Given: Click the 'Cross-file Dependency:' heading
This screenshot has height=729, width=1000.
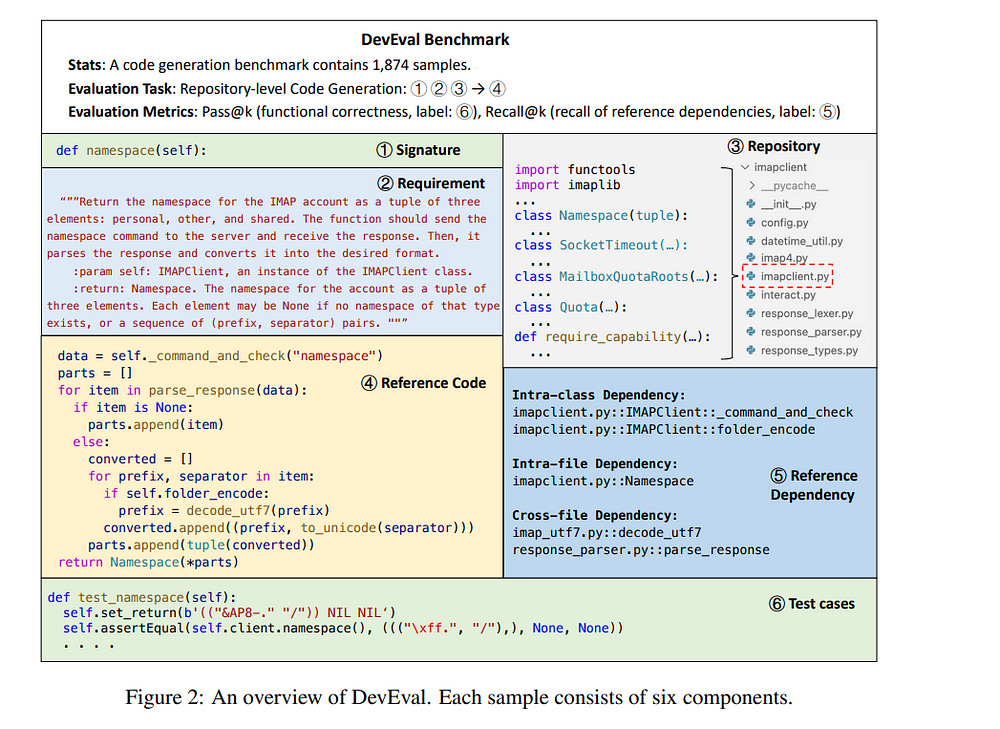Looking at the screenshot, I should [x=595, y=515].
